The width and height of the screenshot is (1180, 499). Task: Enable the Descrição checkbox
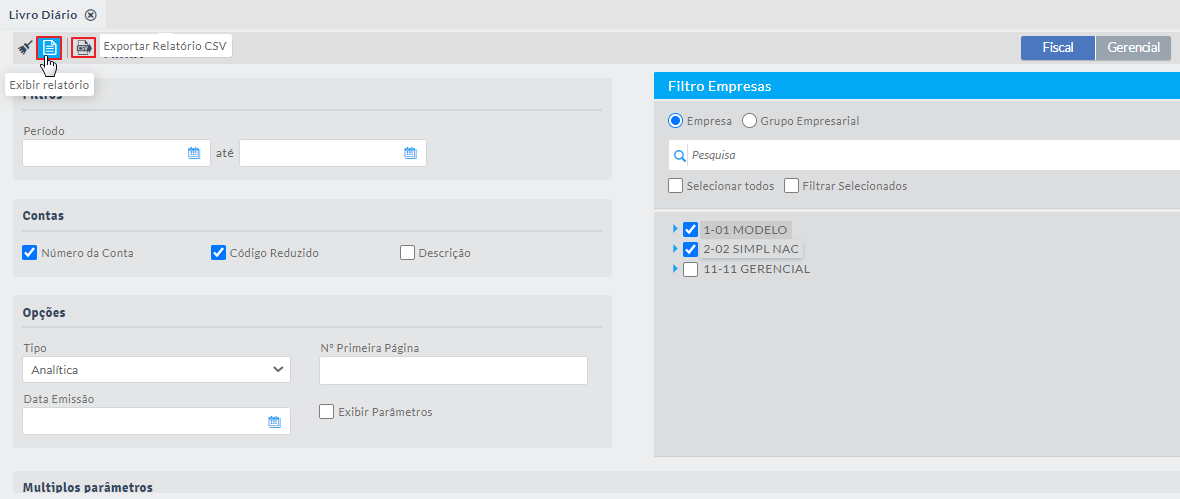tap(407, 253)
